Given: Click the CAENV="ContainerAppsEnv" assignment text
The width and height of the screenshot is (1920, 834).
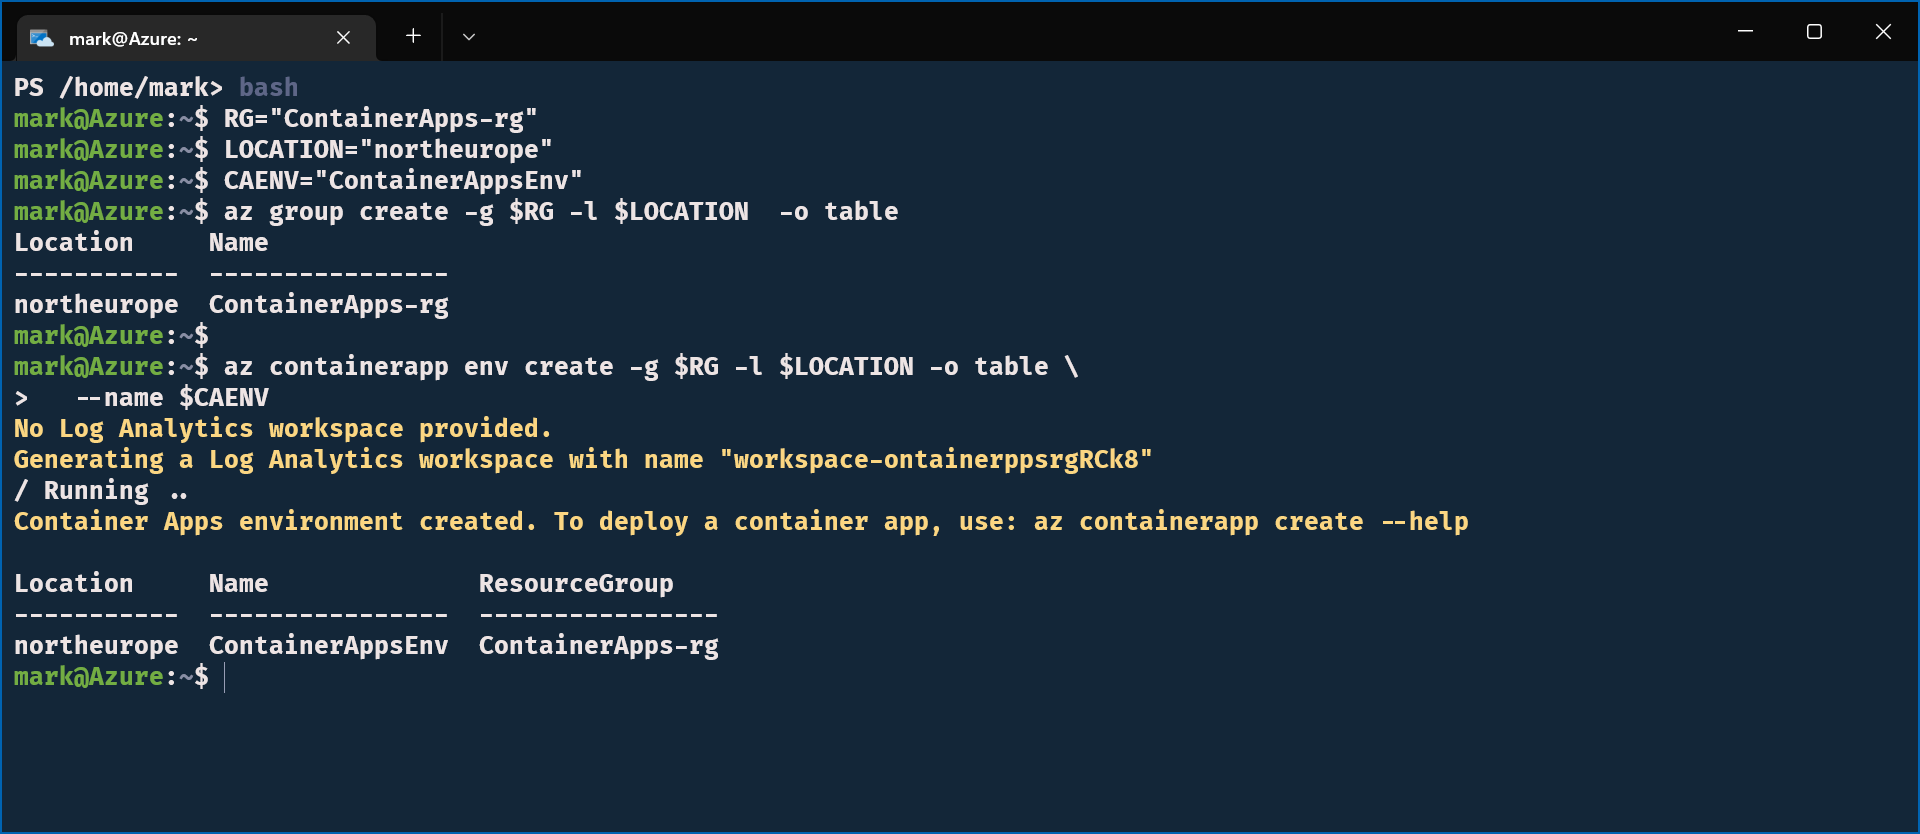Looking at the screenshot, I should coord(402,181).
